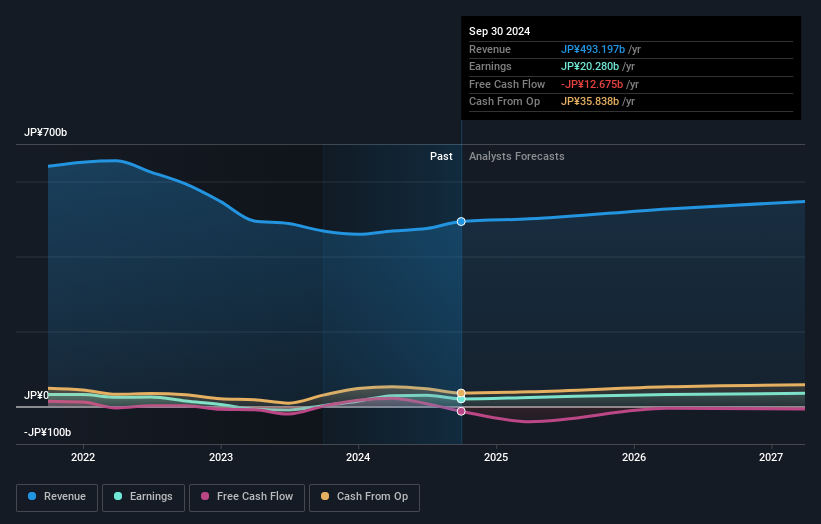The height and width of the screenshot is (524, 821).
Task: Click the Sep 30 2024 tooltip date
Action: pos(500,31)
